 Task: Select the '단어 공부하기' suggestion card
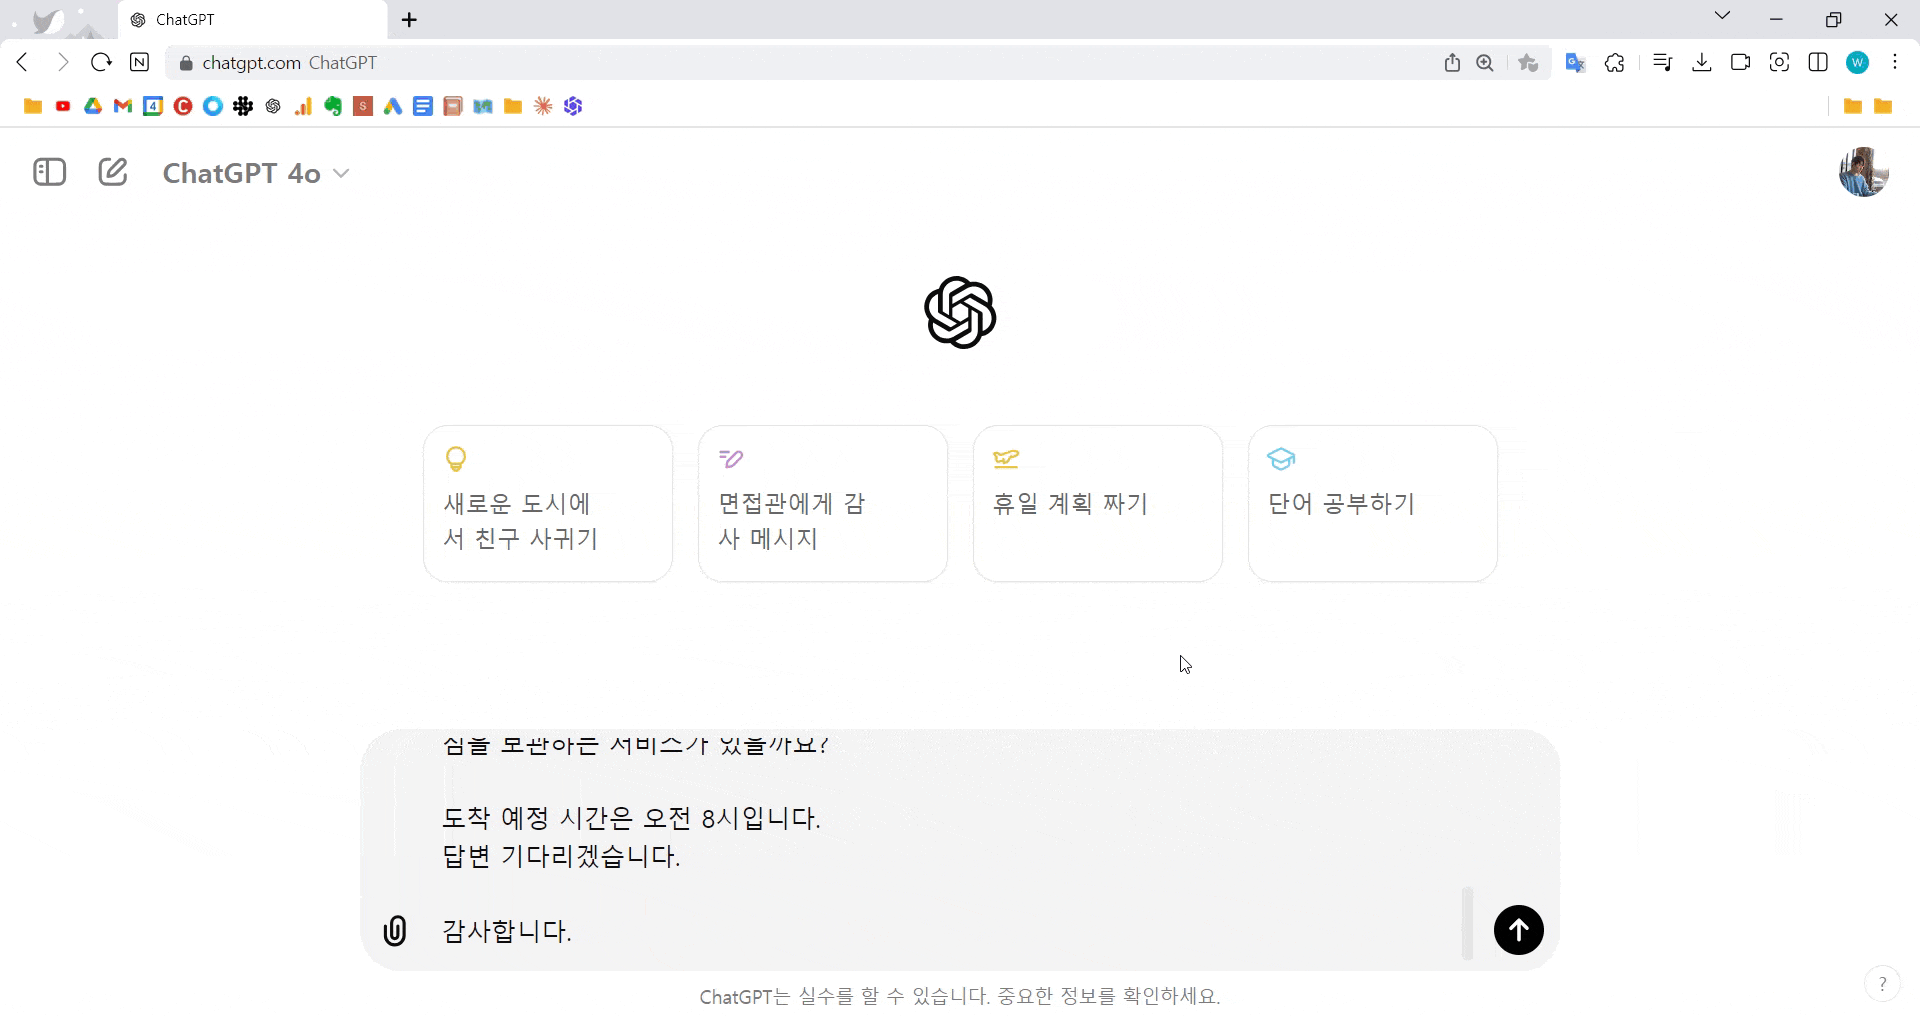[1372, 503]
